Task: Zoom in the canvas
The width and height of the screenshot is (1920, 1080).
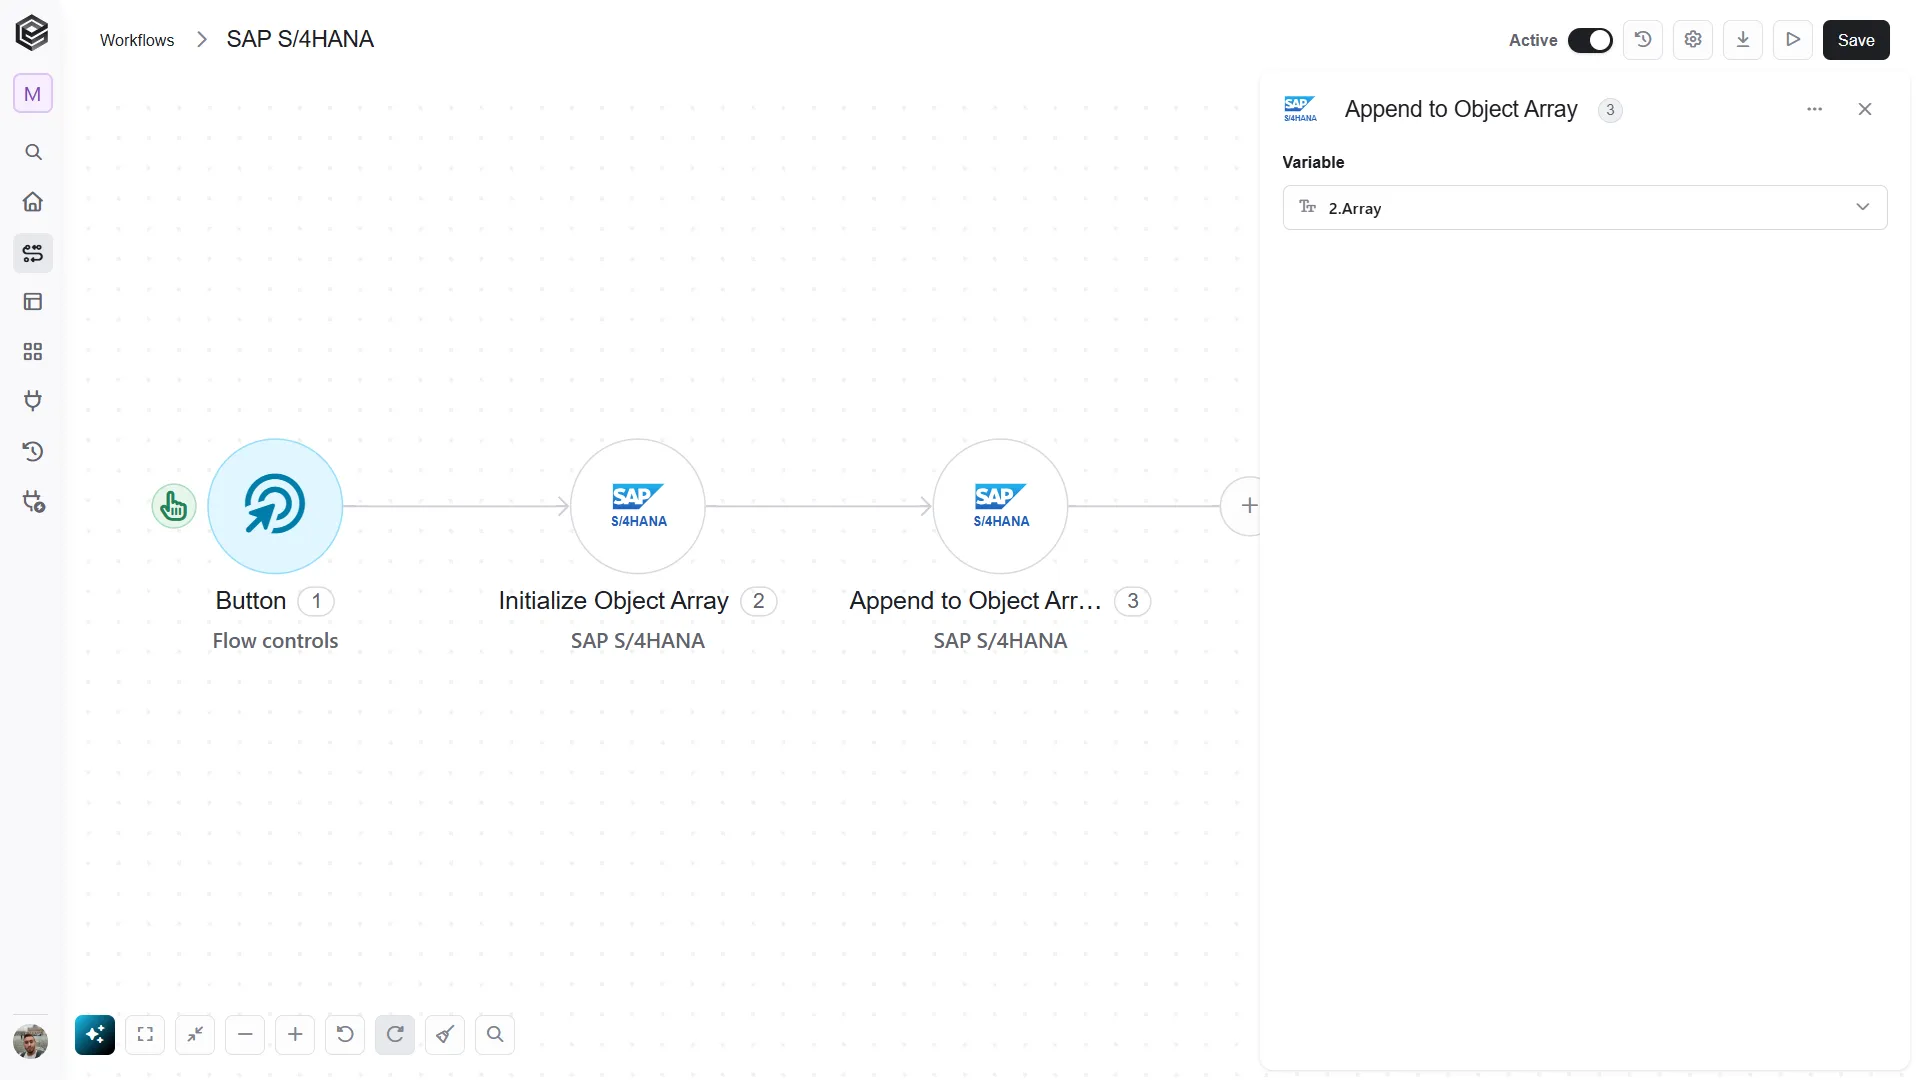Action: tap(295, 1035)
